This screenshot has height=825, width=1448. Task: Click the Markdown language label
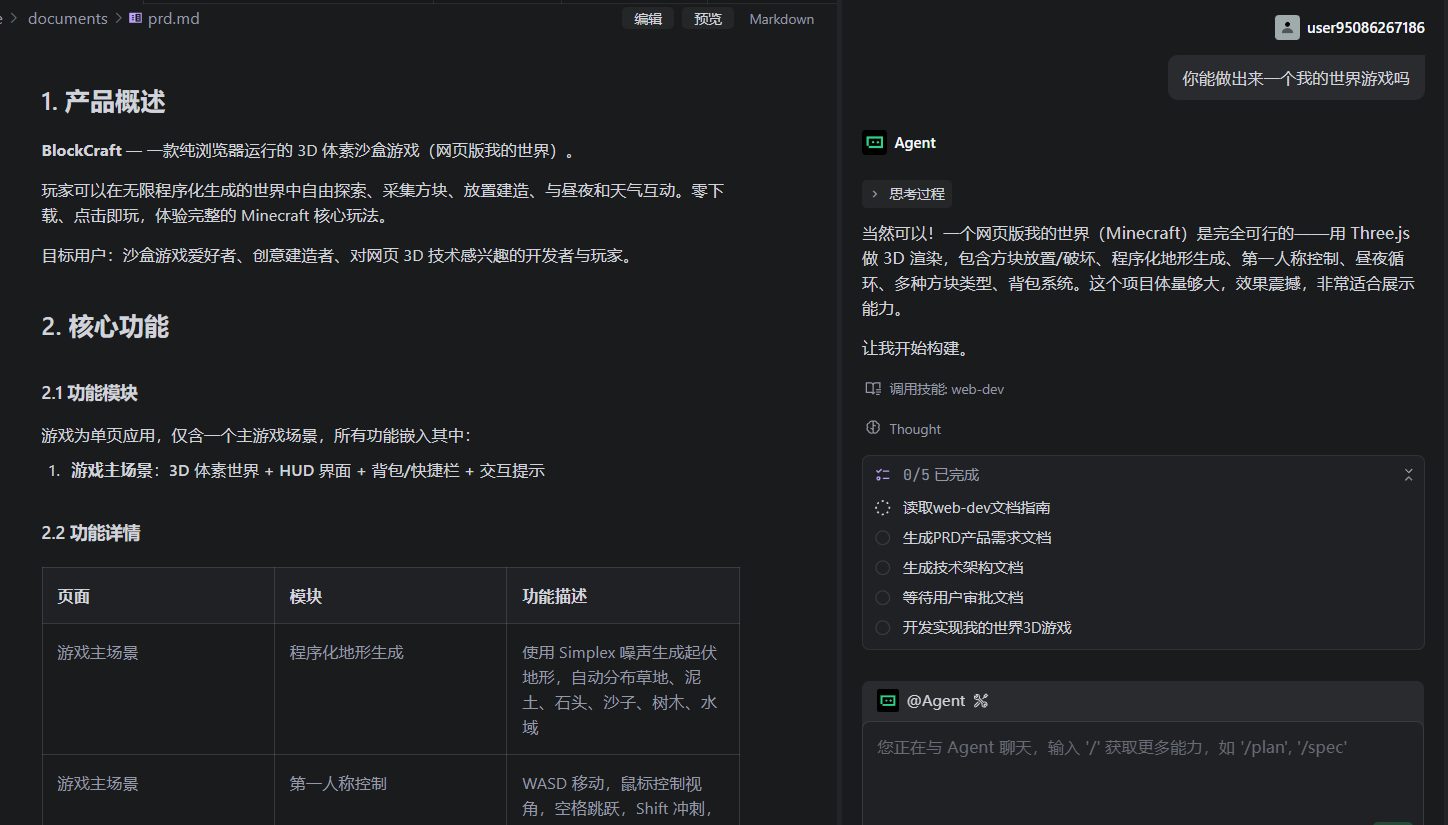(x=781, y=18)
